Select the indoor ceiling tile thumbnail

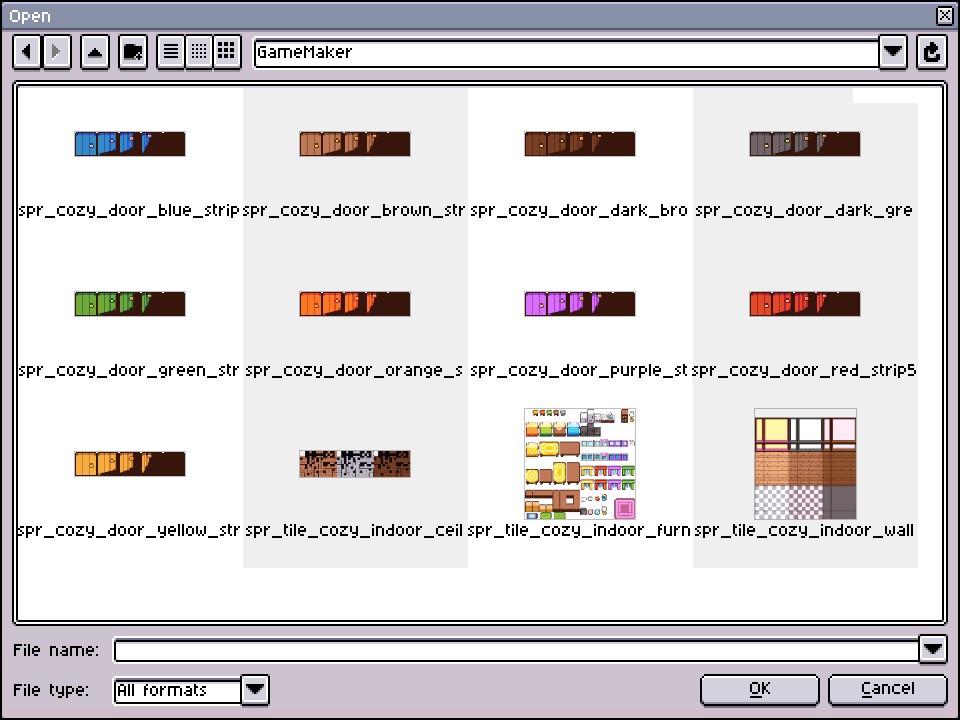[354, 463]
